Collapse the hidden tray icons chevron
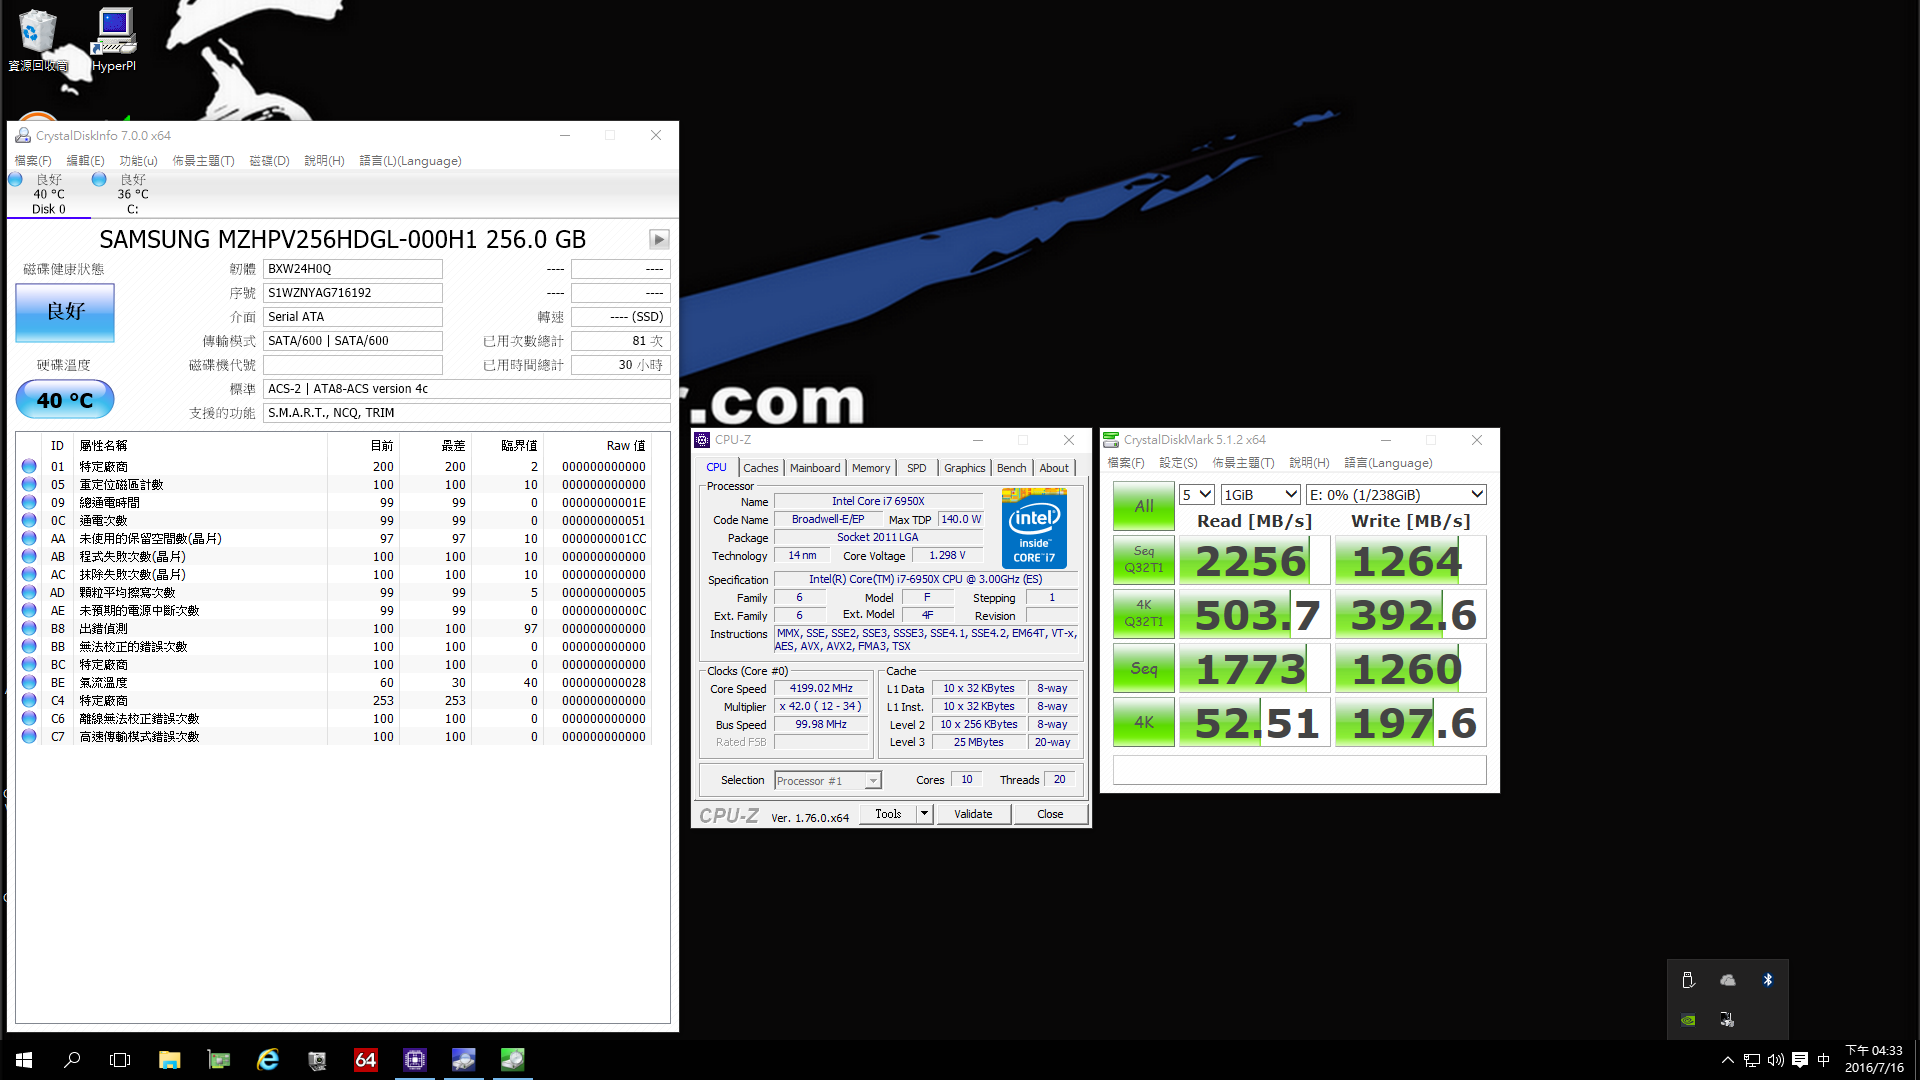The height and width of the screenshot is (1080, 1920). (1727, 1060)
